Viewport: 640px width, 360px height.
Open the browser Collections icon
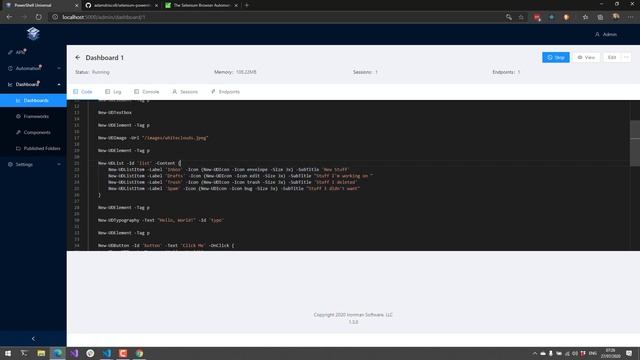pyautogui.click(x=600, y=17)
